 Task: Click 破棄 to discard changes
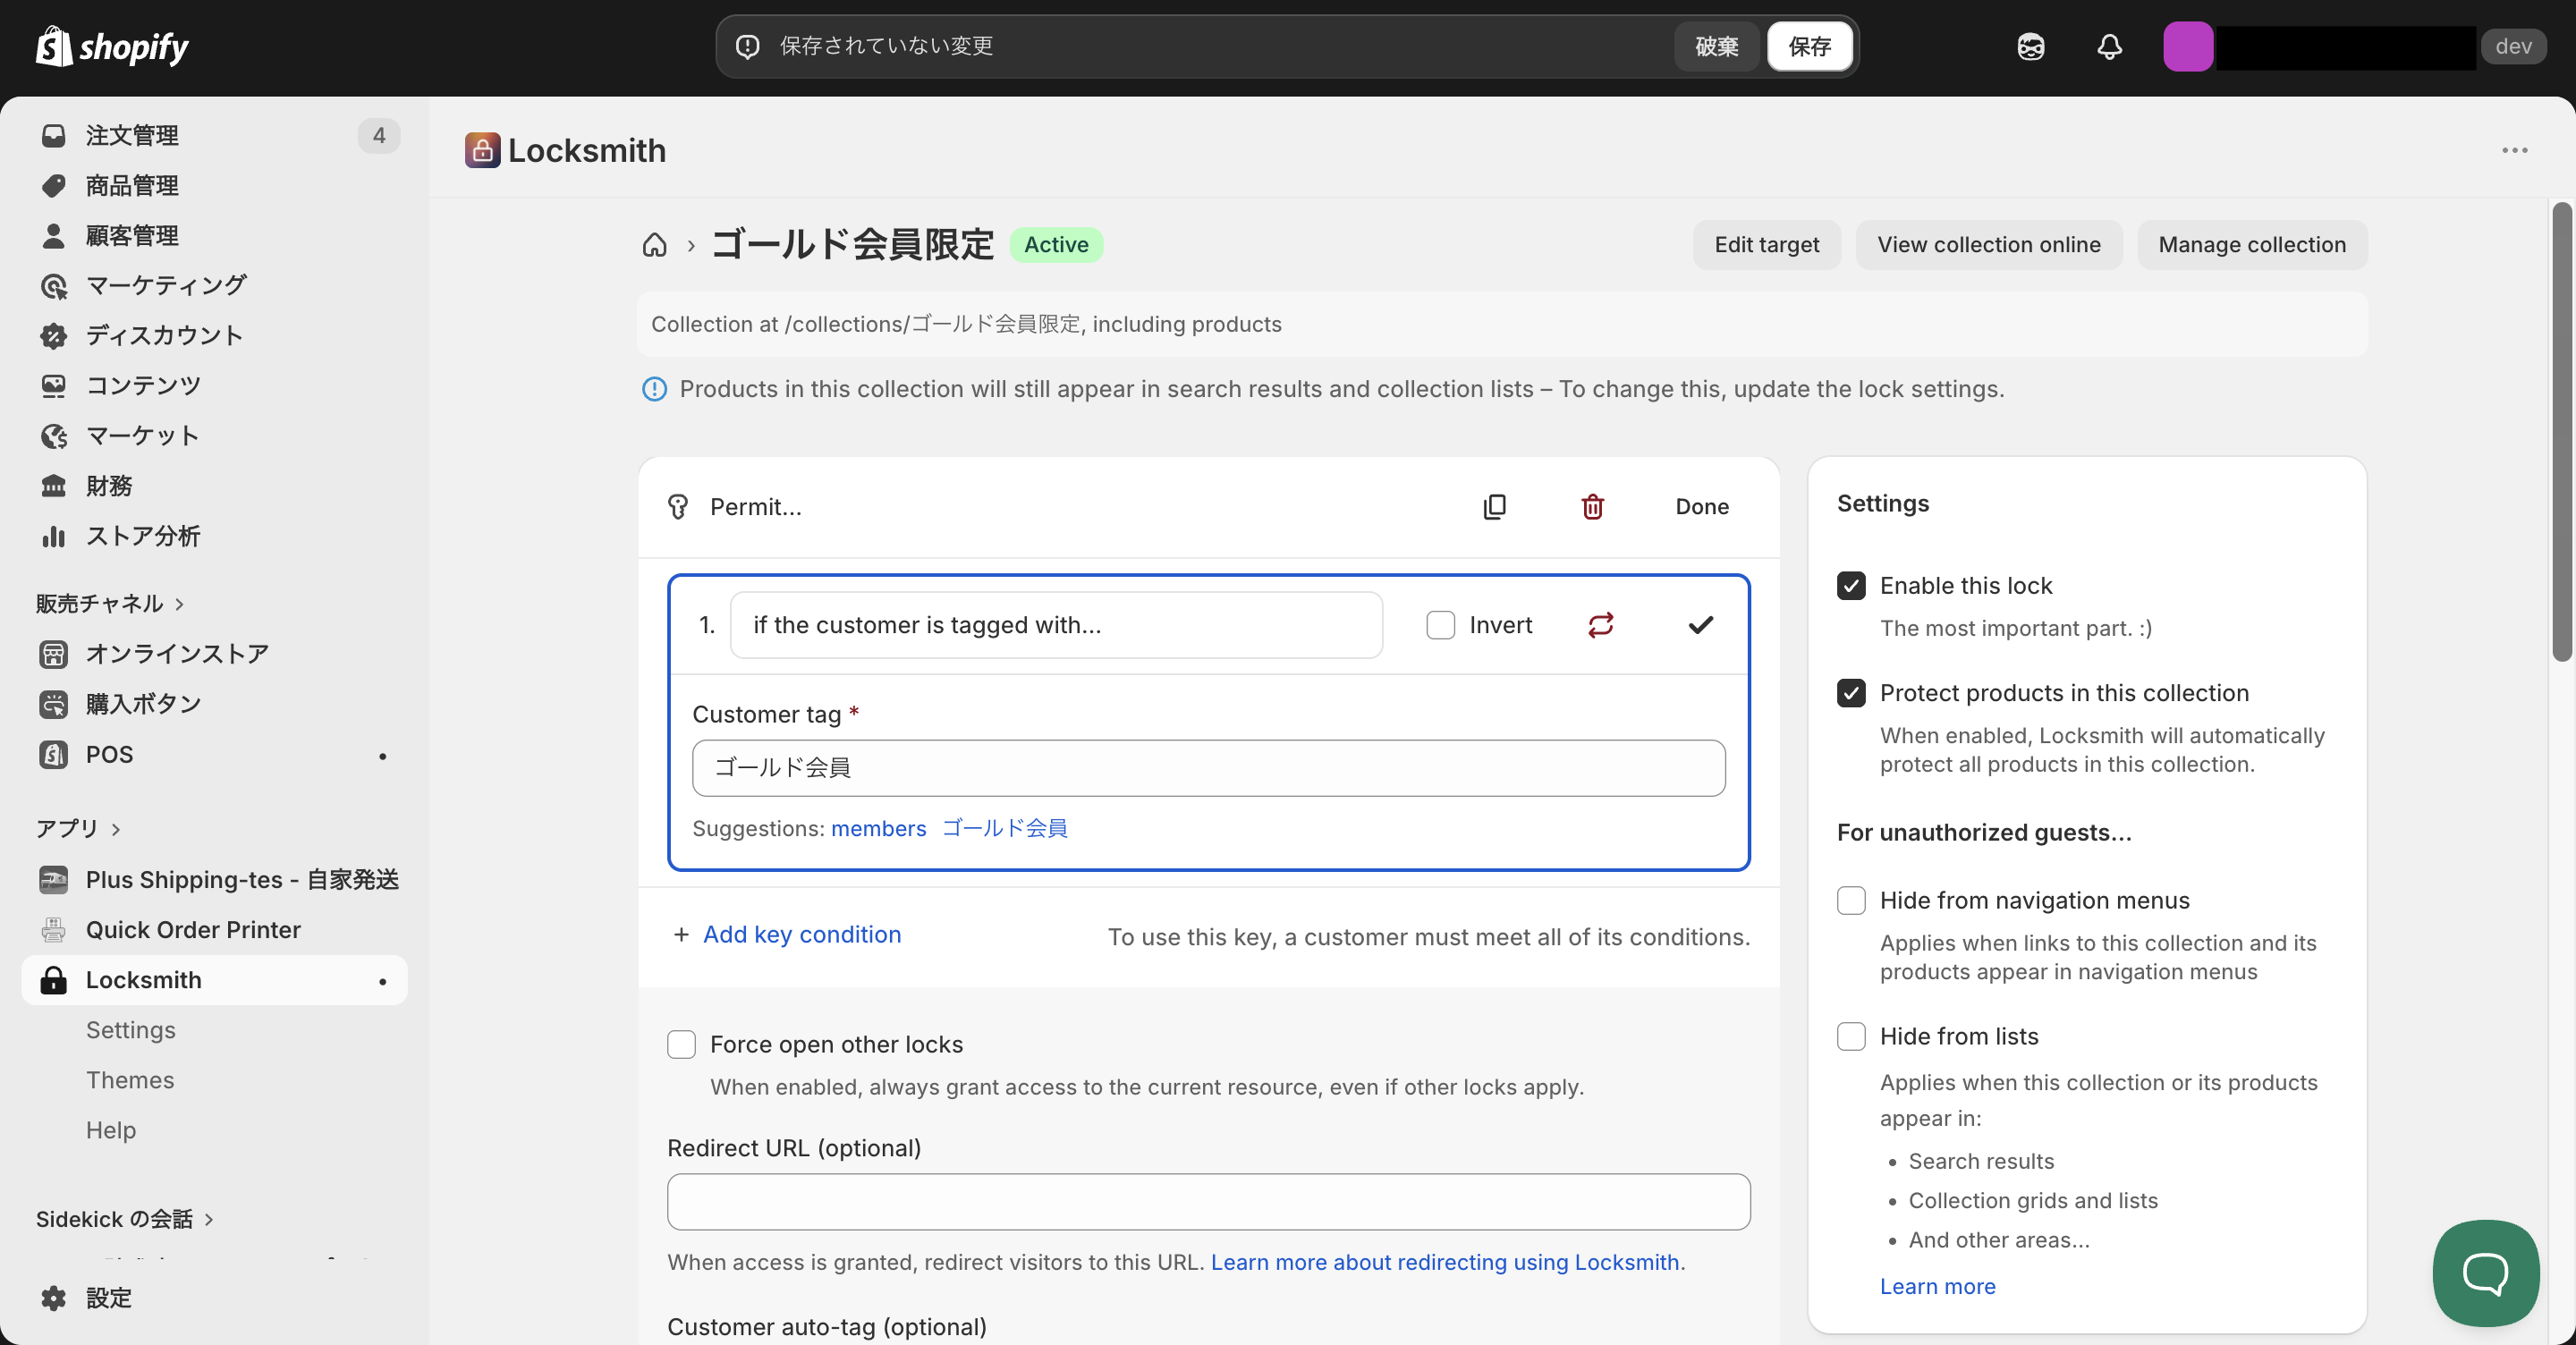(x=1716, y=46)
